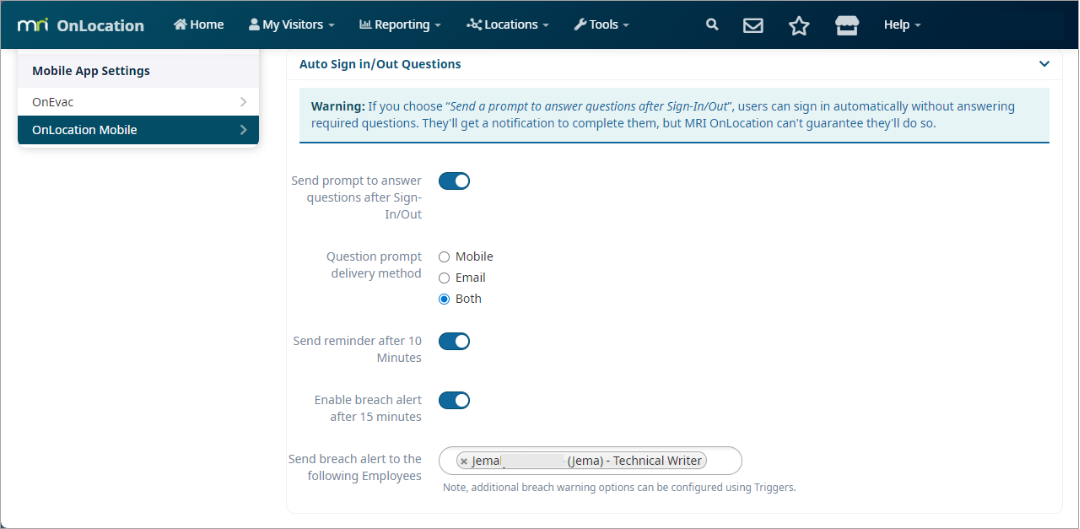Remove Jema from breach alert employees
The width and height of the screenshot is (1080, 529).
pos(464,461)
